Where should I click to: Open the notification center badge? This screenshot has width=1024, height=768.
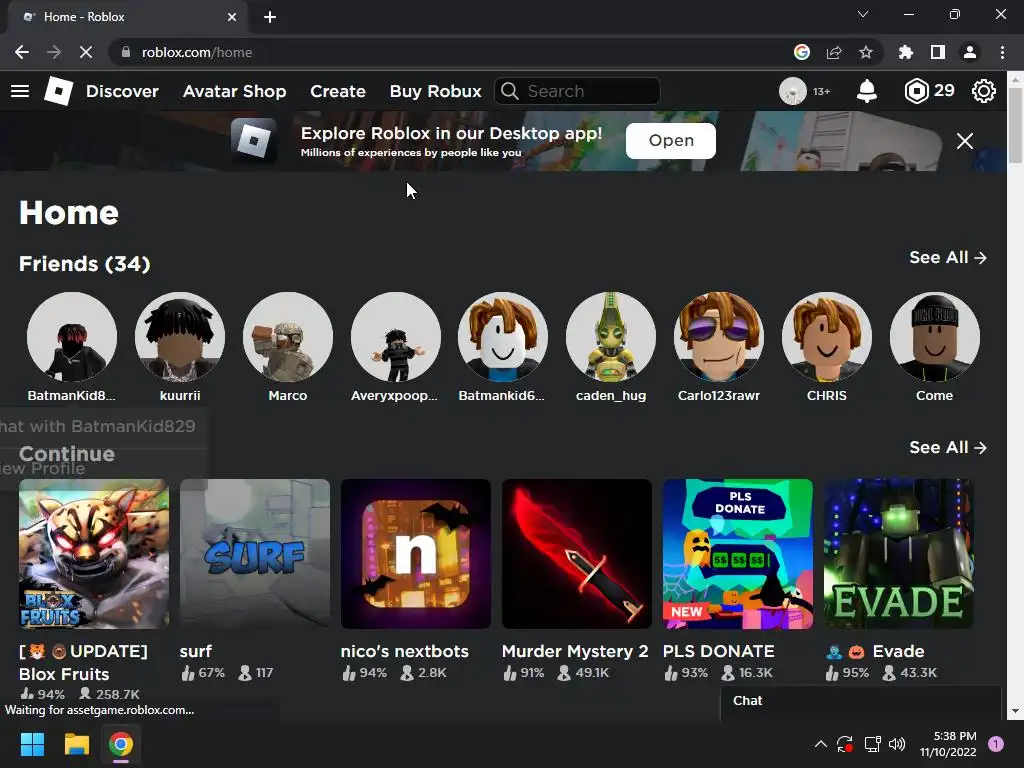[x=996, y=744]
